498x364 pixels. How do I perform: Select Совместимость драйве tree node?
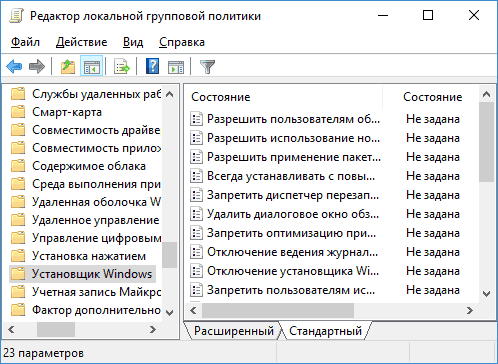click(96, 130)
